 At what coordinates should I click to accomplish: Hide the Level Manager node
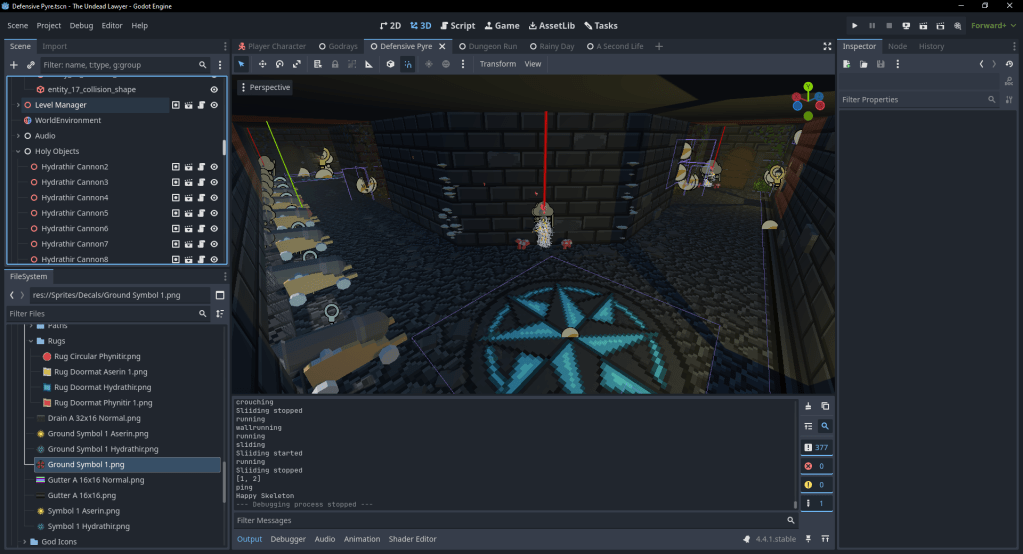pos(214,105)
